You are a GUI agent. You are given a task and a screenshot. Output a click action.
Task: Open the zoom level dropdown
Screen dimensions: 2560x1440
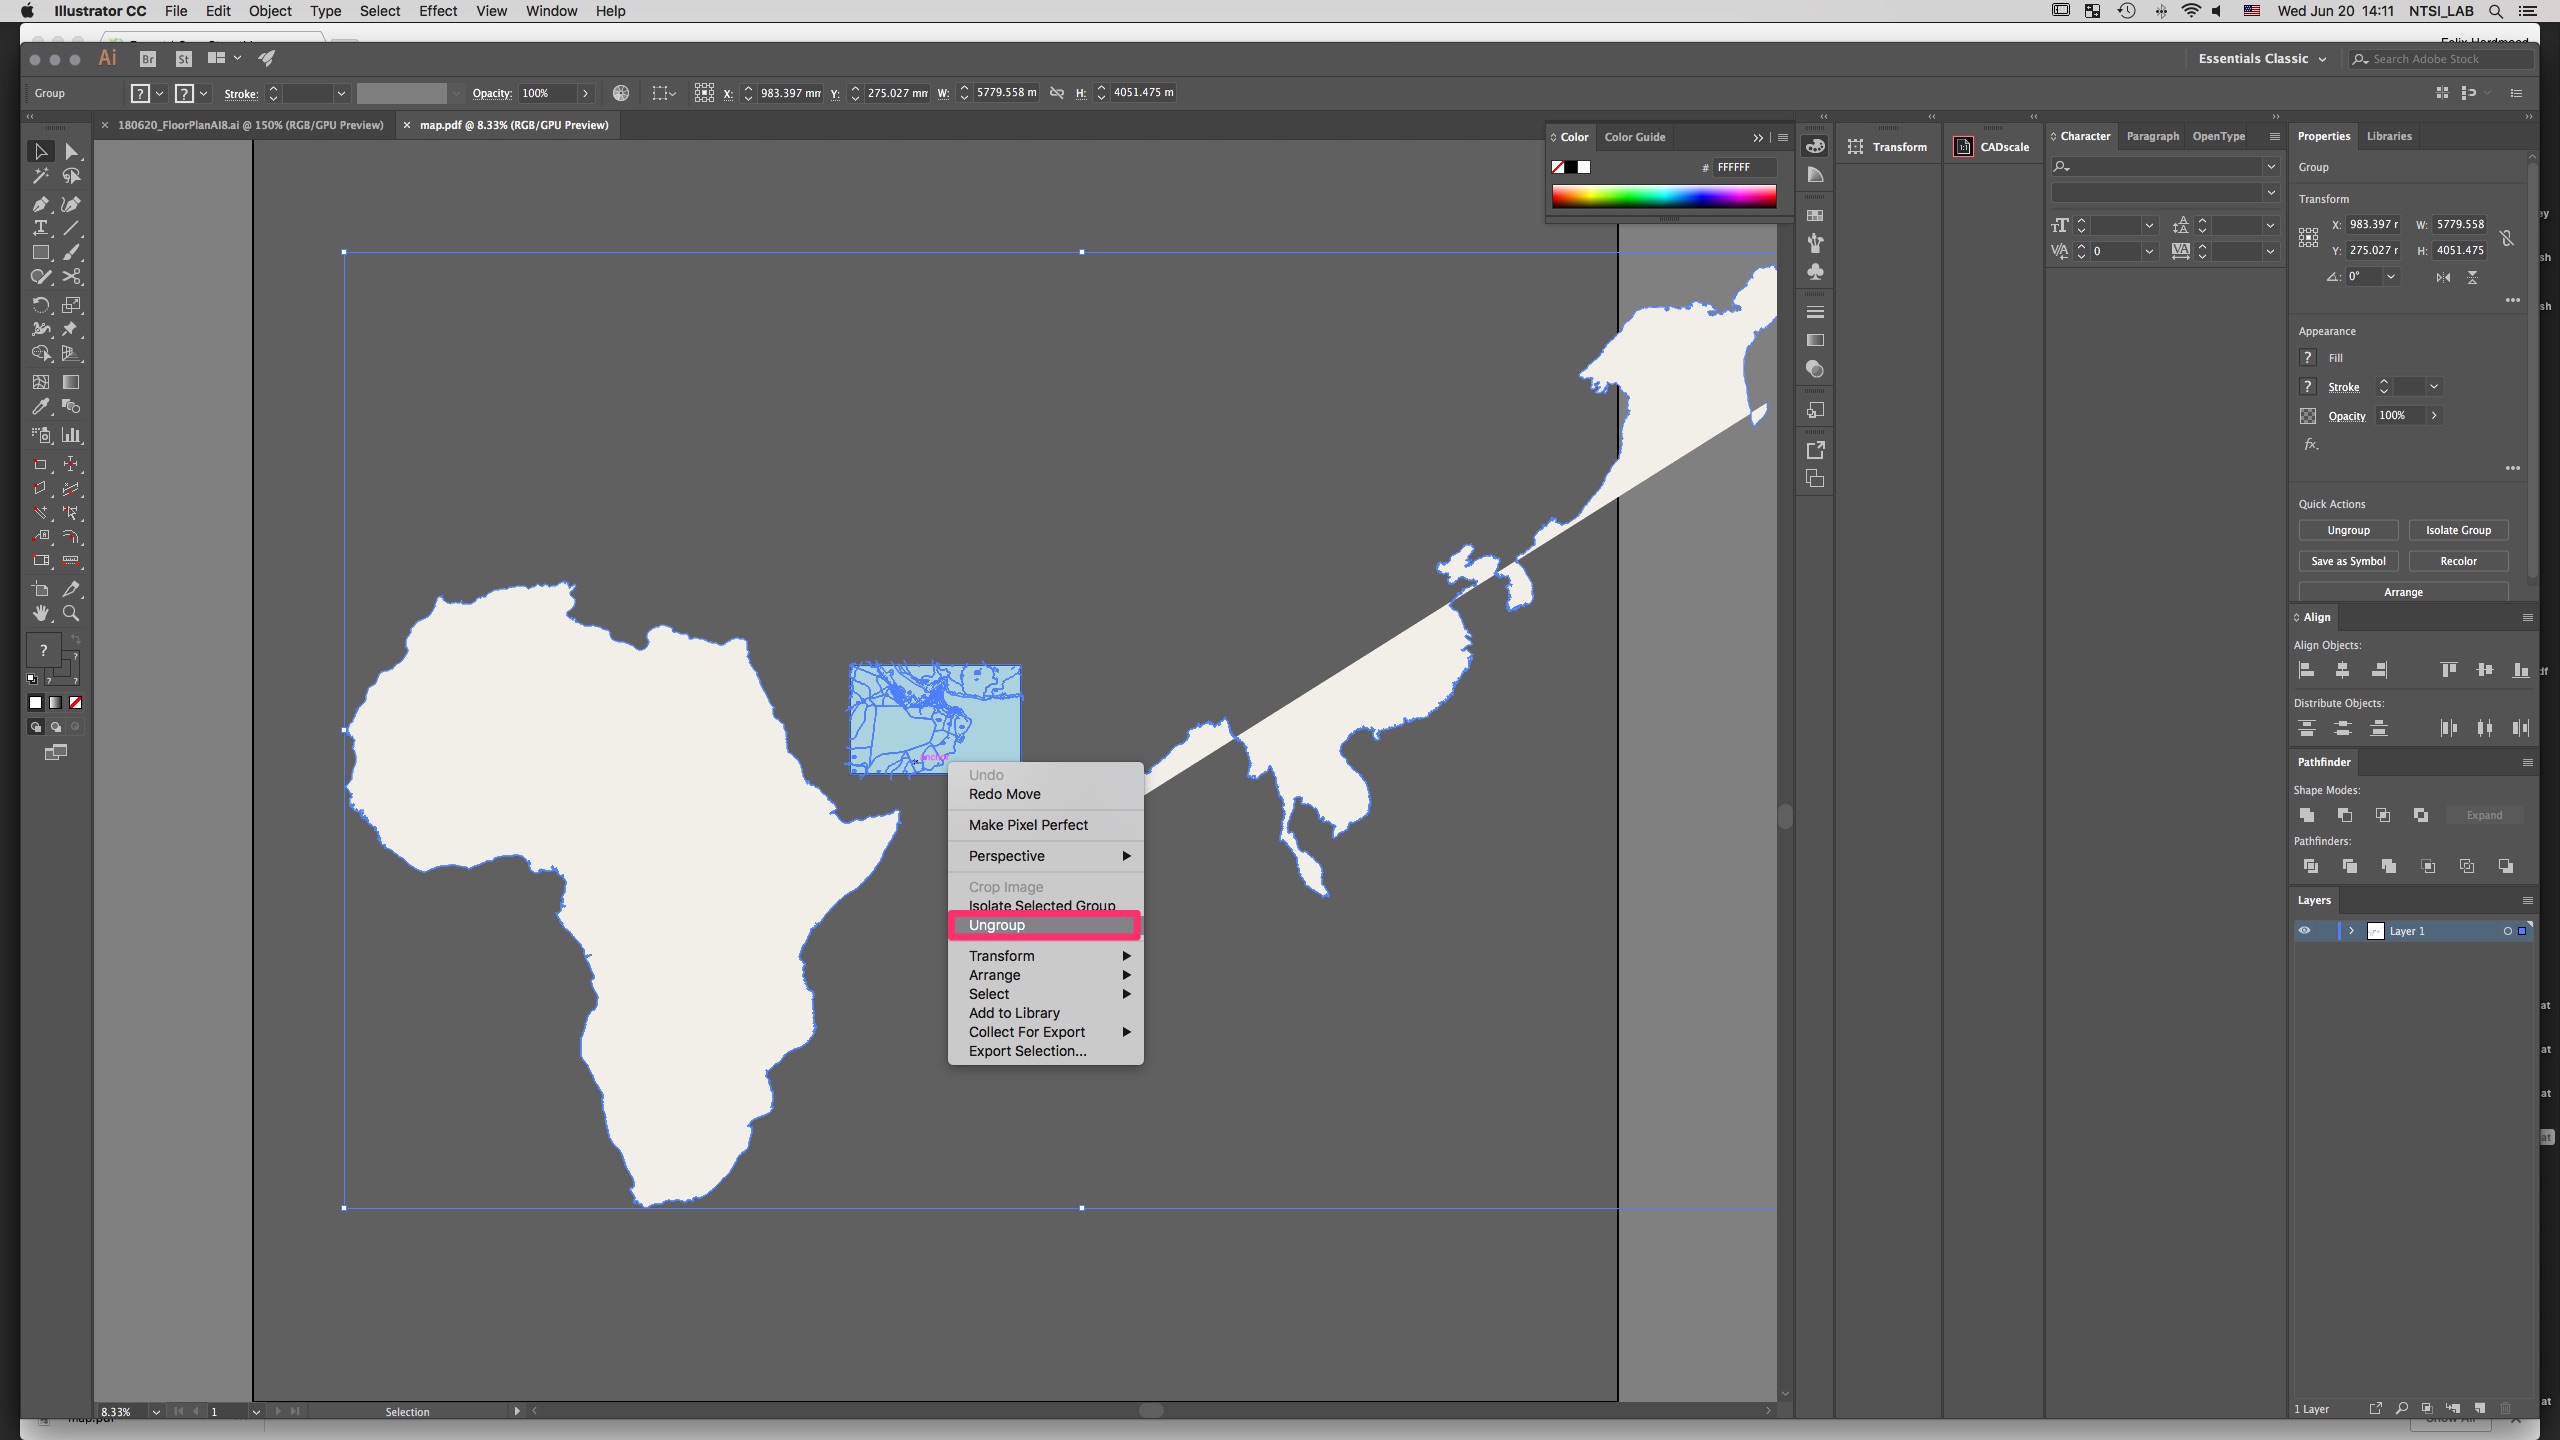(156, 1412)
